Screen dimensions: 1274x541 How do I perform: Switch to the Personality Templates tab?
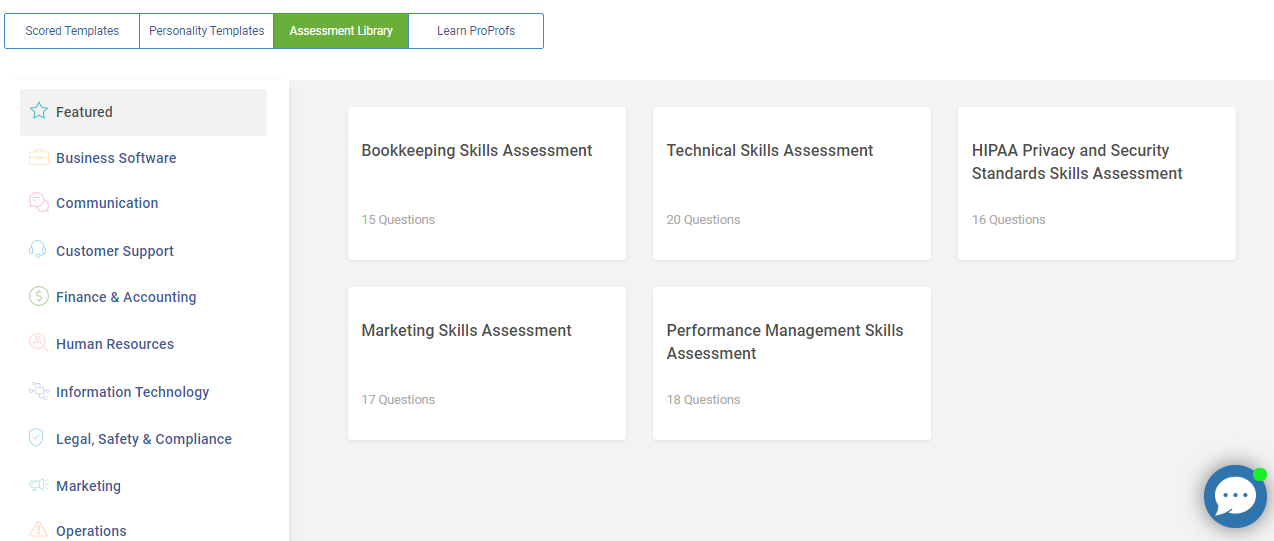tap(207, 31)
